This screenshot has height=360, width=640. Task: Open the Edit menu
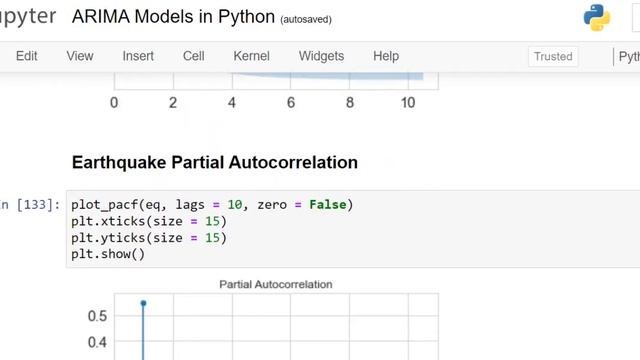click(x=27, y=56)
